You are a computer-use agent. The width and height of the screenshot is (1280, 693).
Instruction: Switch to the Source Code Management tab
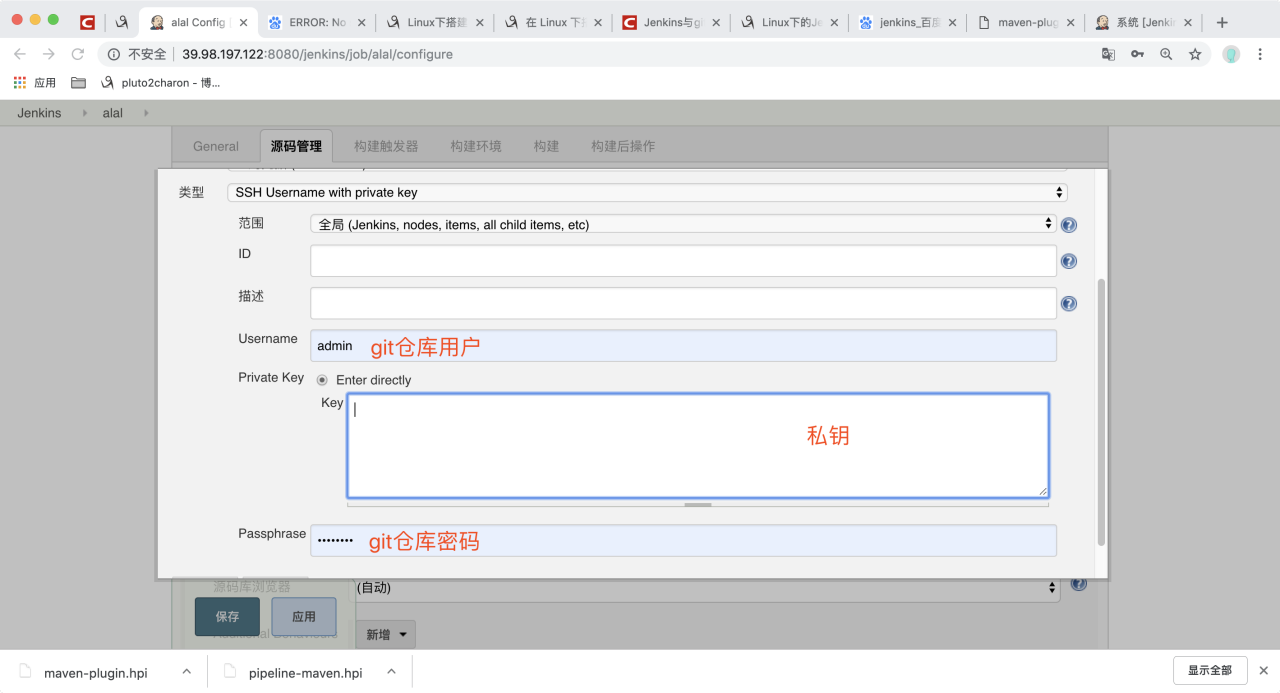coord(296,146)
